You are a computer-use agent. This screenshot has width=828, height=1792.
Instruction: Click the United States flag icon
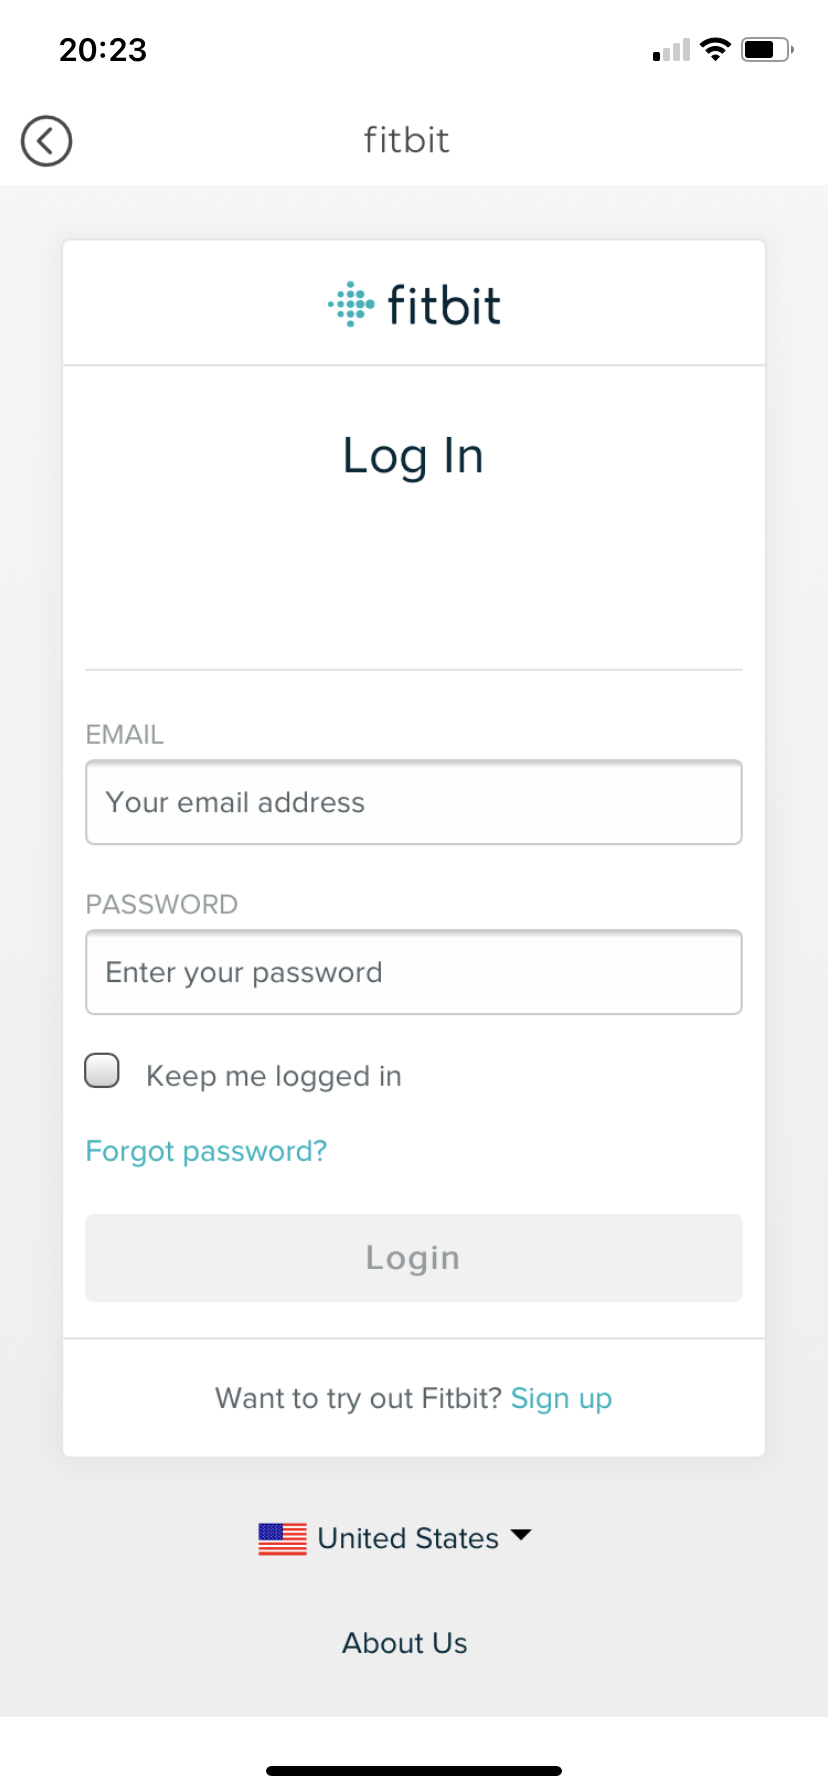(282, 1539)
